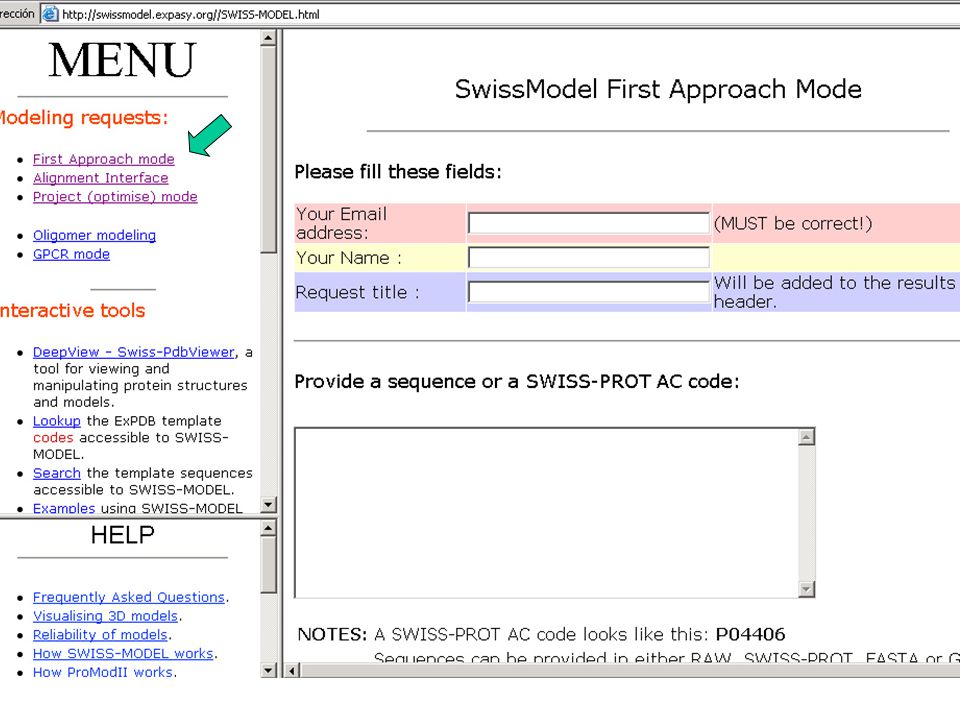Click the Your Name input field
960x720 pixels.
[588, 257]
